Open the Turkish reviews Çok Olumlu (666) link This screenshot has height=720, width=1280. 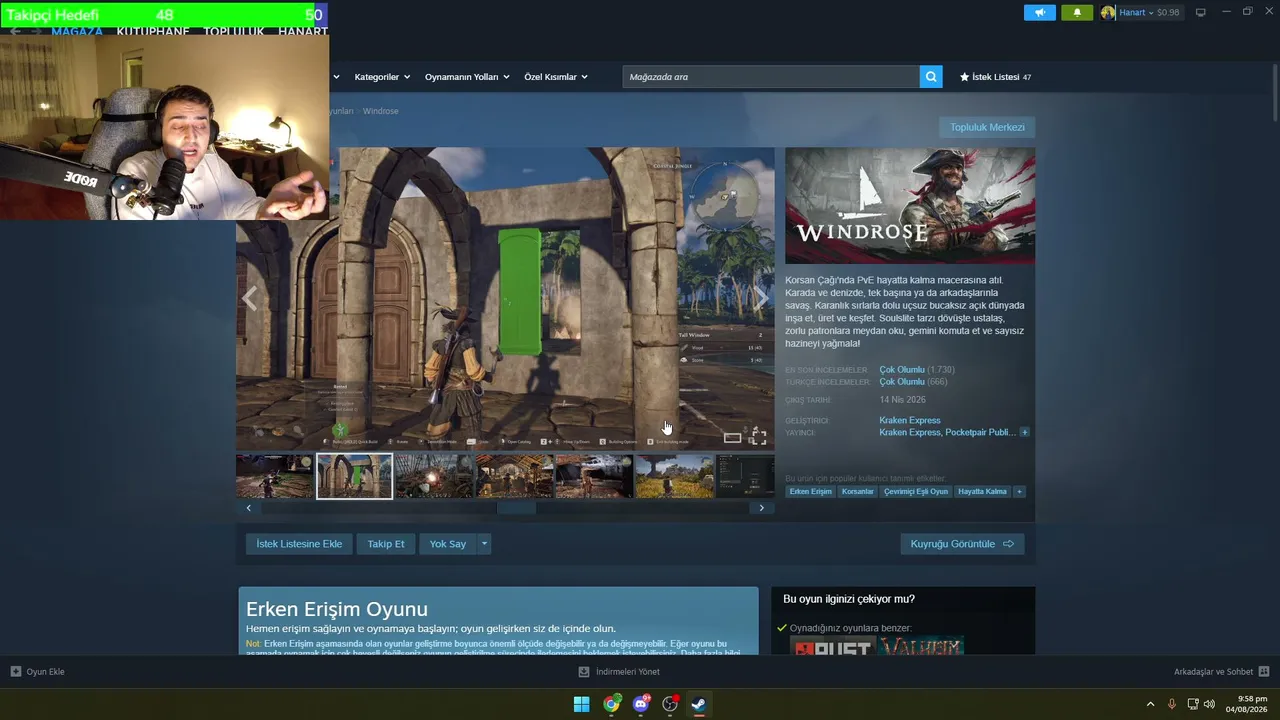[x=913, y=382]
